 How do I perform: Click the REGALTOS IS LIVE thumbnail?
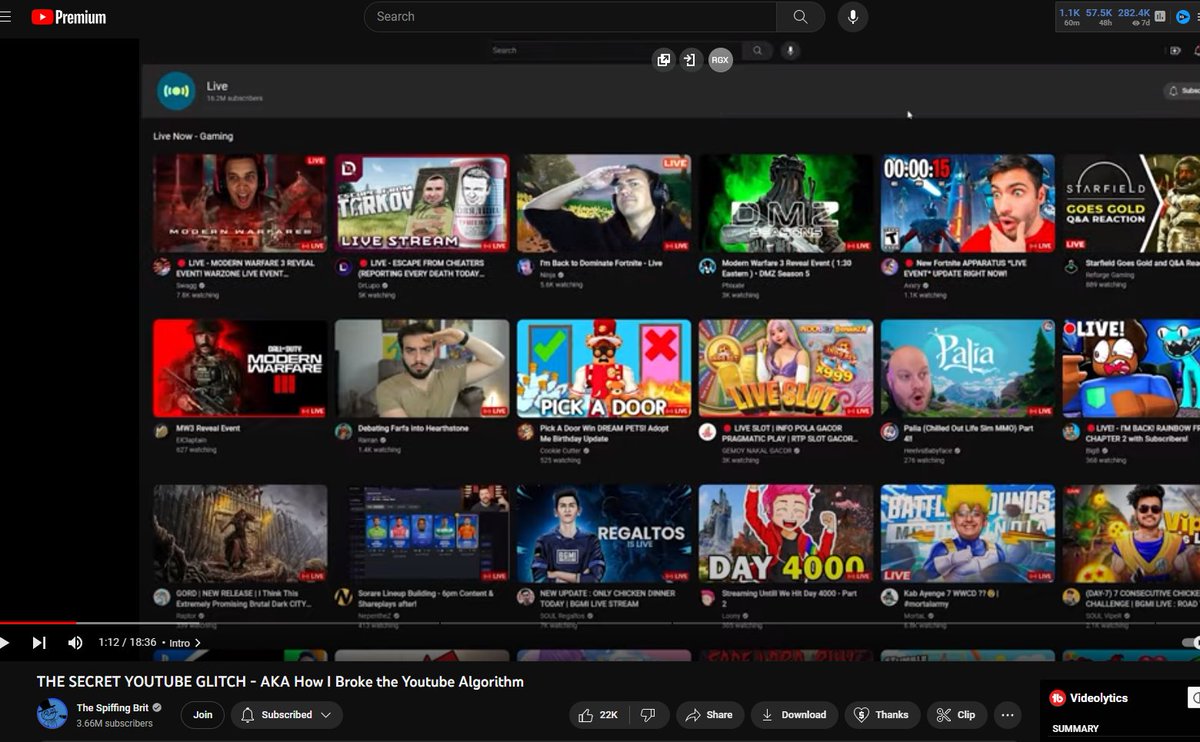(603, 533)
